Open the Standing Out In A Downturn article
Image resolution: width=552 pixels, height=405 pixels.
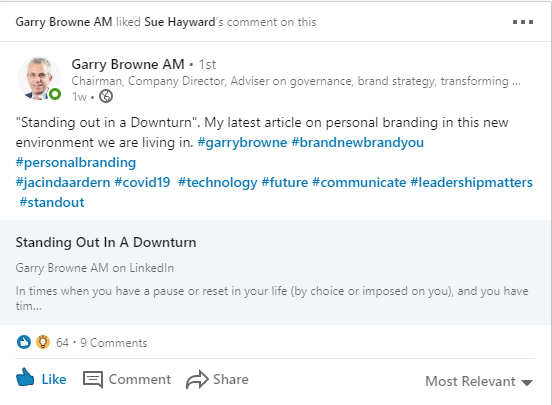tap(106, 242)
